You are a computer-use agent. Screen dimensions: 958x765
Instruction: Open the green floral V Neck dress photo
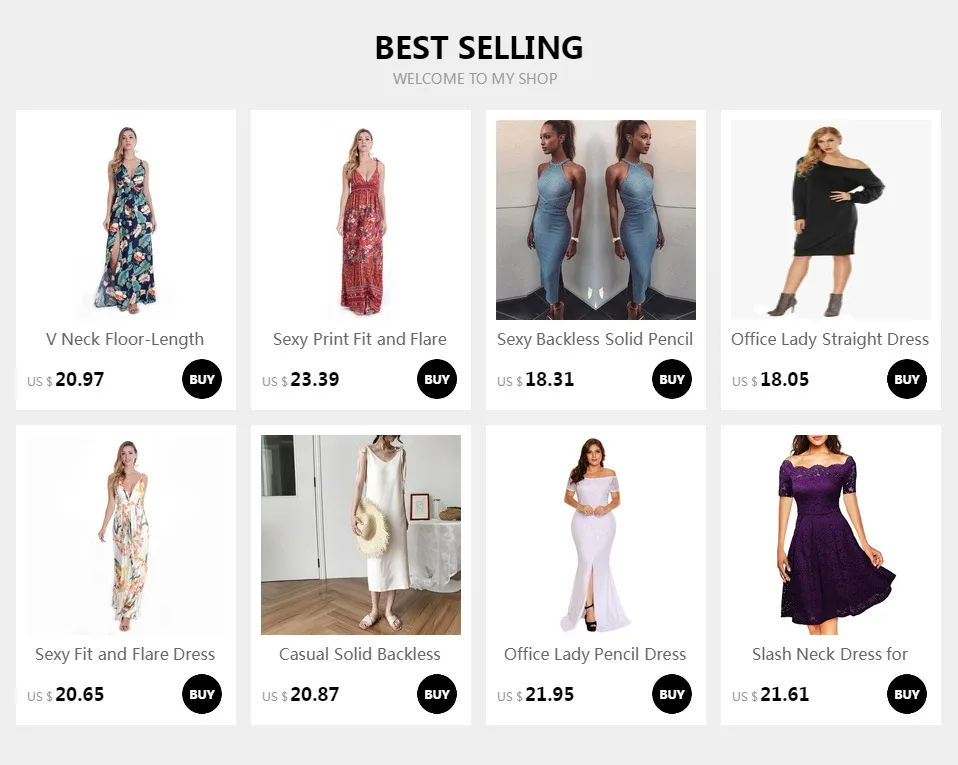pos(126,220)
